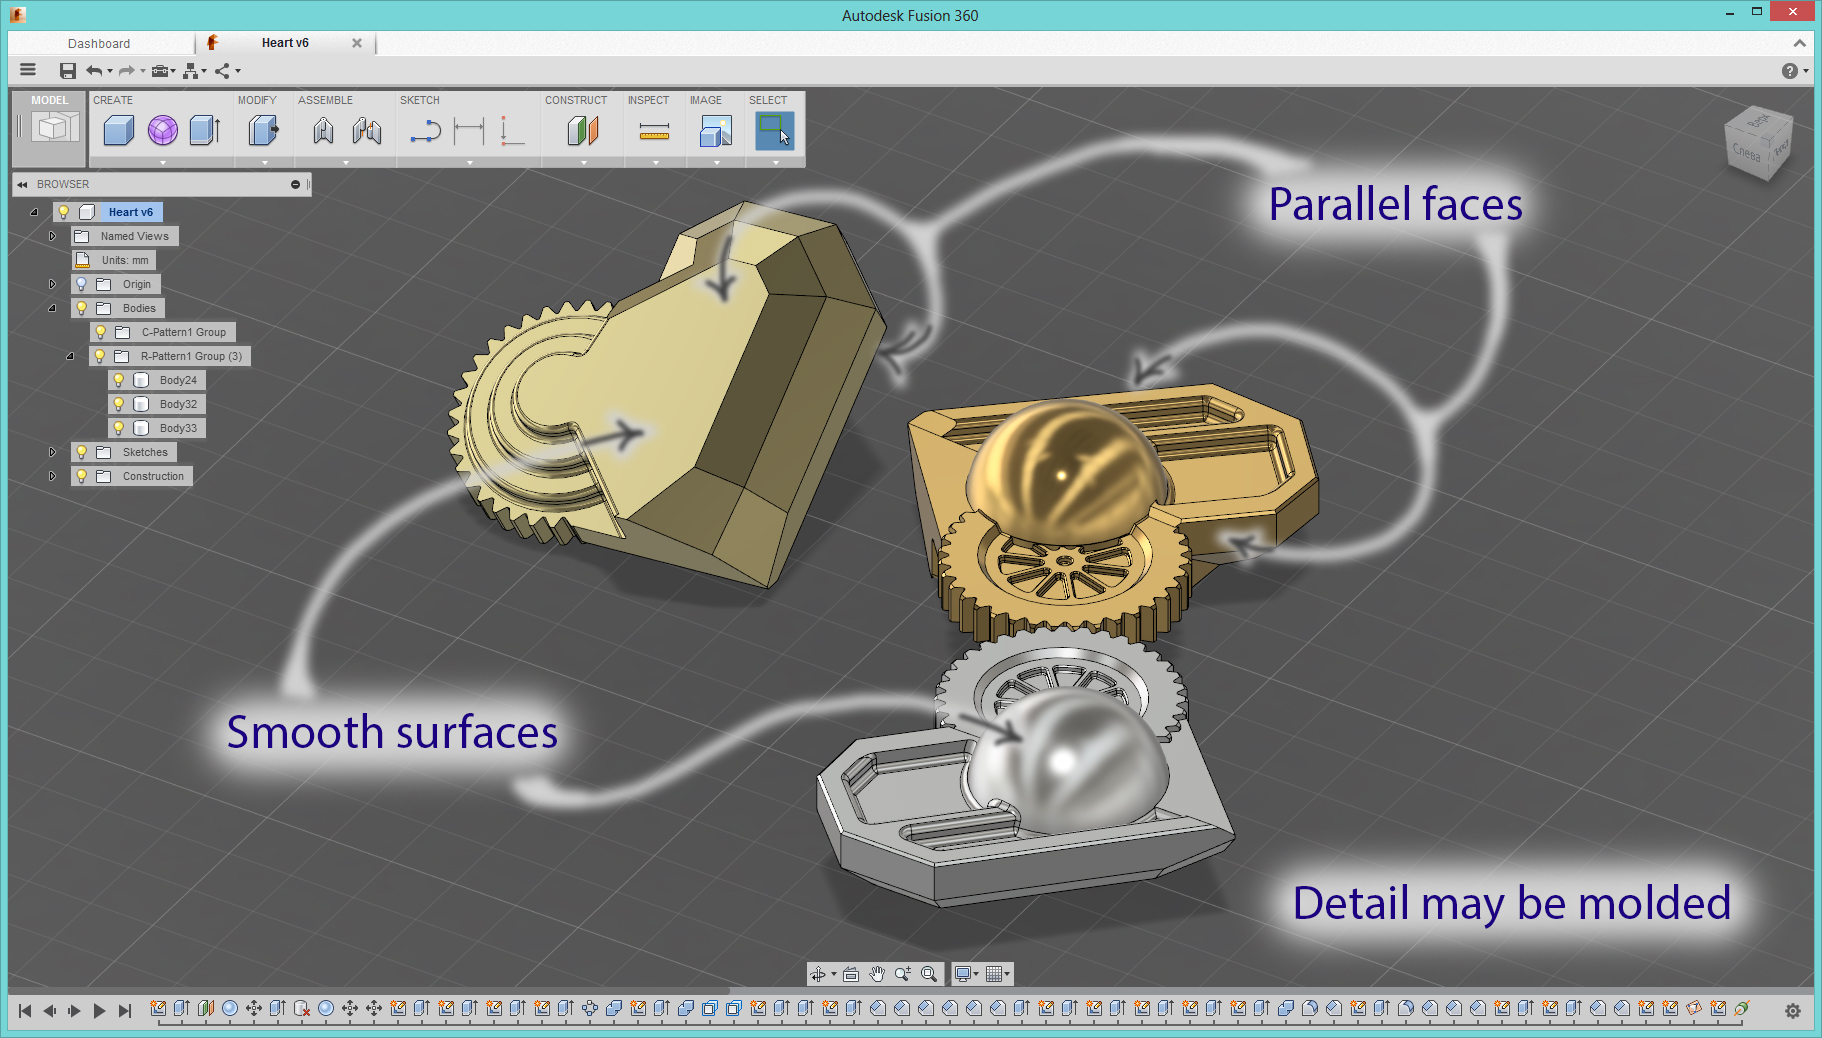
Task: Collapse the Bodies tree node
Action: [52, 308]
